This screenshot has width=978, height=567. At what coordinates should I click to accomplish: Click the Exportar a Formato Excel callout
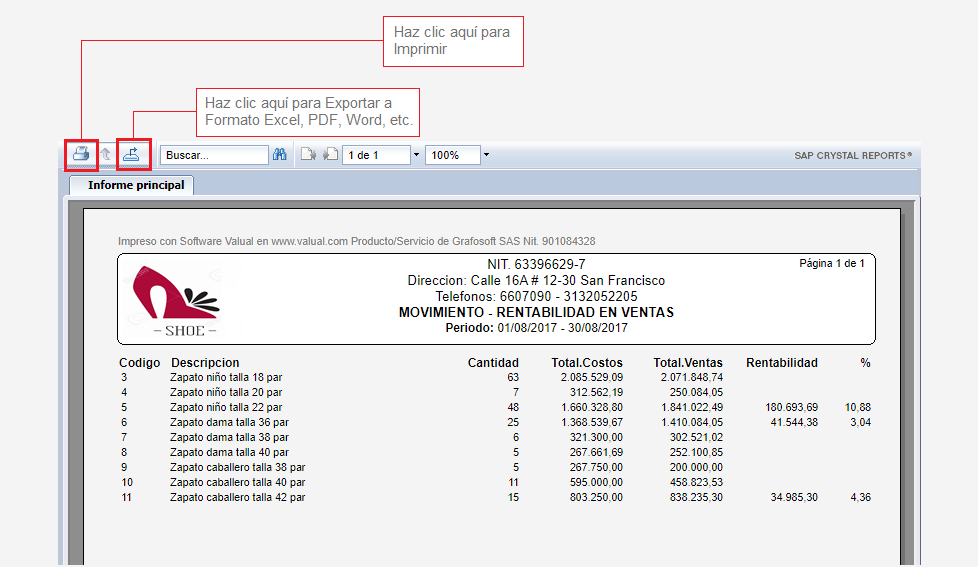pyautogui.click(x=308, y=112)
